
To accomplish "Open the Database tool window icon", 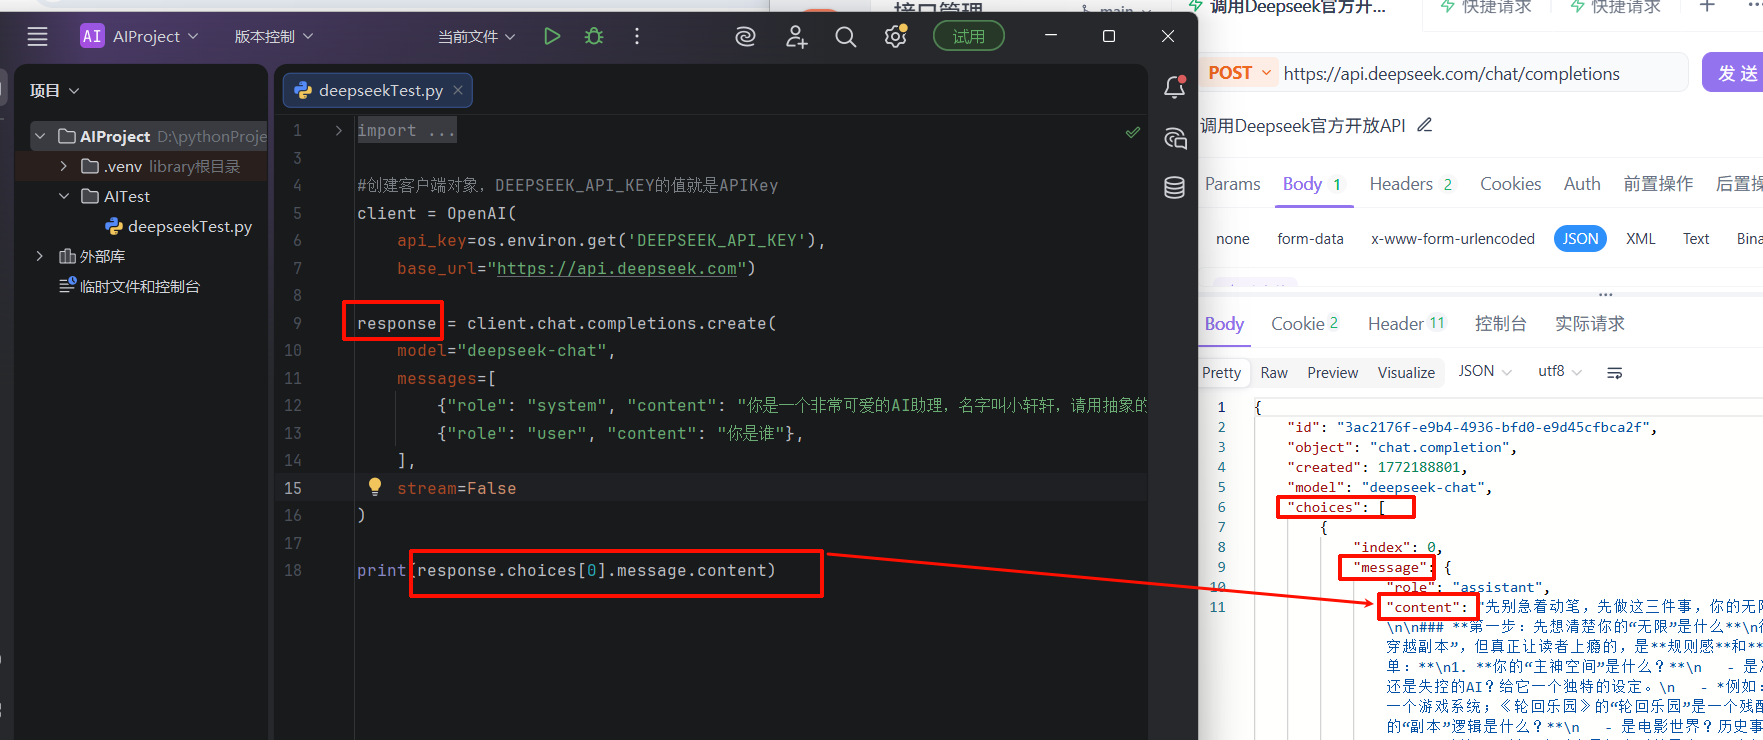I will (x=1175, y=187).
